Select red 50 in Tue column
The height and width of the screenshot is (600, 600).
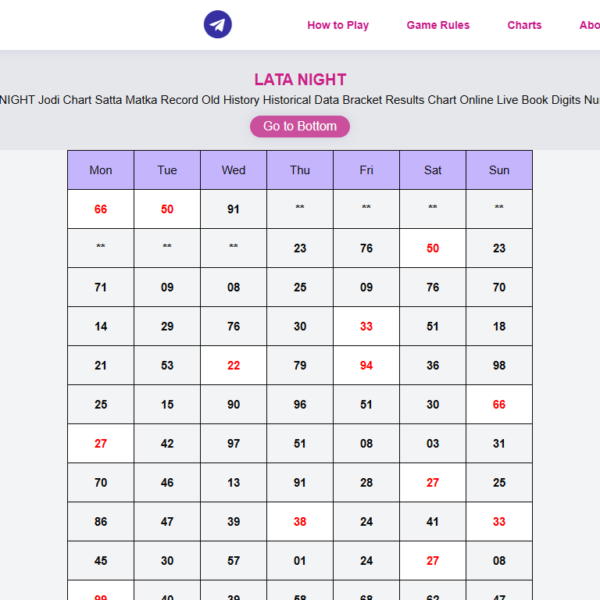point(167,209)
